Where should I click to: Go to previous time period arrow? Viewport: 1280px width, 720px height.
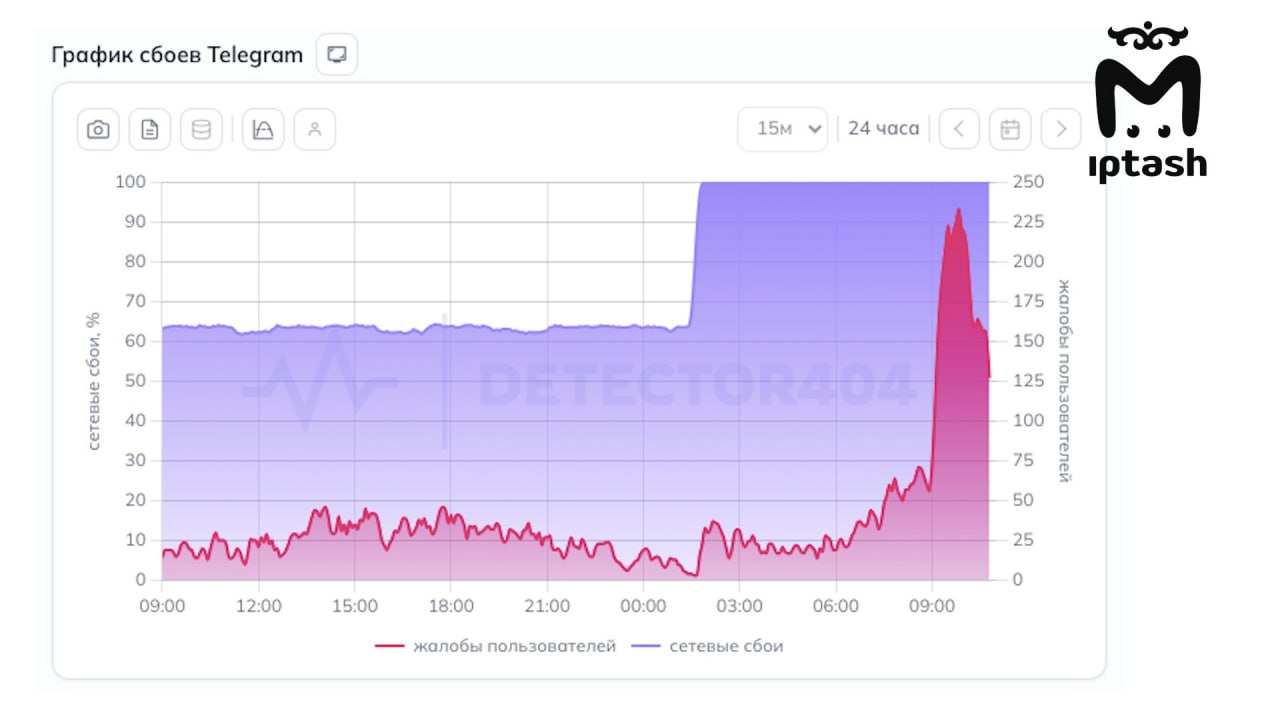[x=959, y=129]
